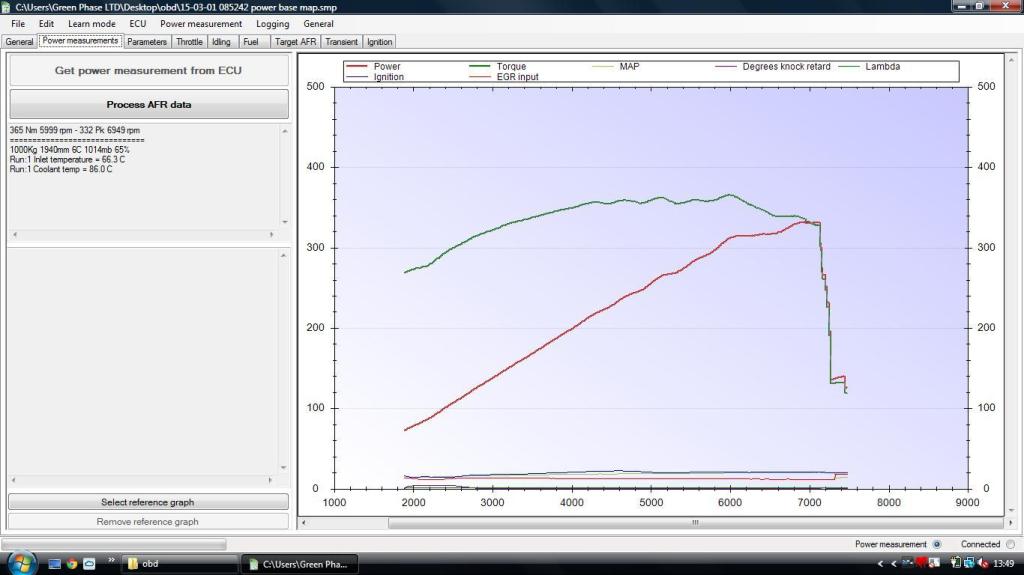Click the 7000 rpm x-axis label
This screenshot has width=1024, height=575.
[x=809, y=502]
